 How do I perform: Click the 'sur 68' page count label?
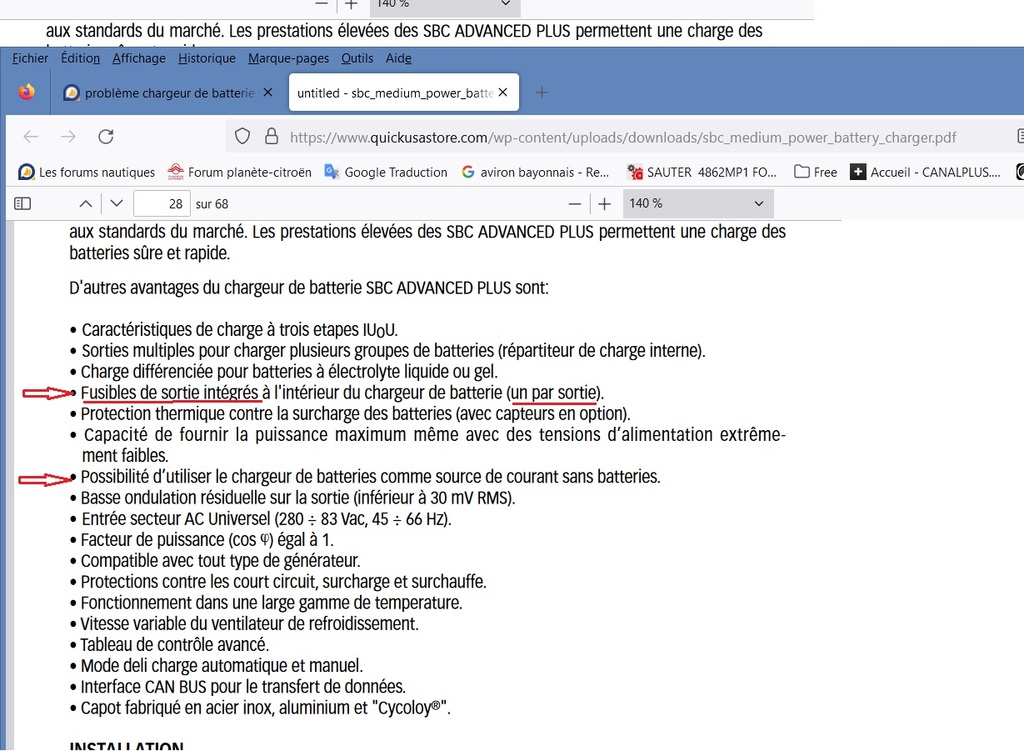[212, 204]
